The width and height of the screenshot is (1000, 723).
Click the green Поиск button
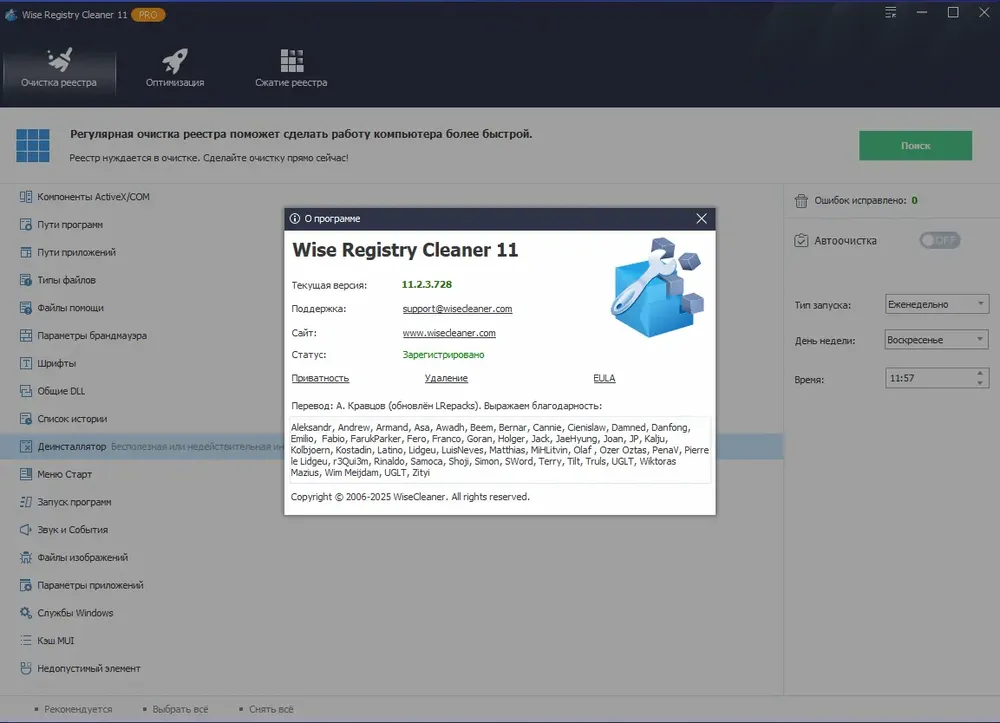(x=915, y=145)
